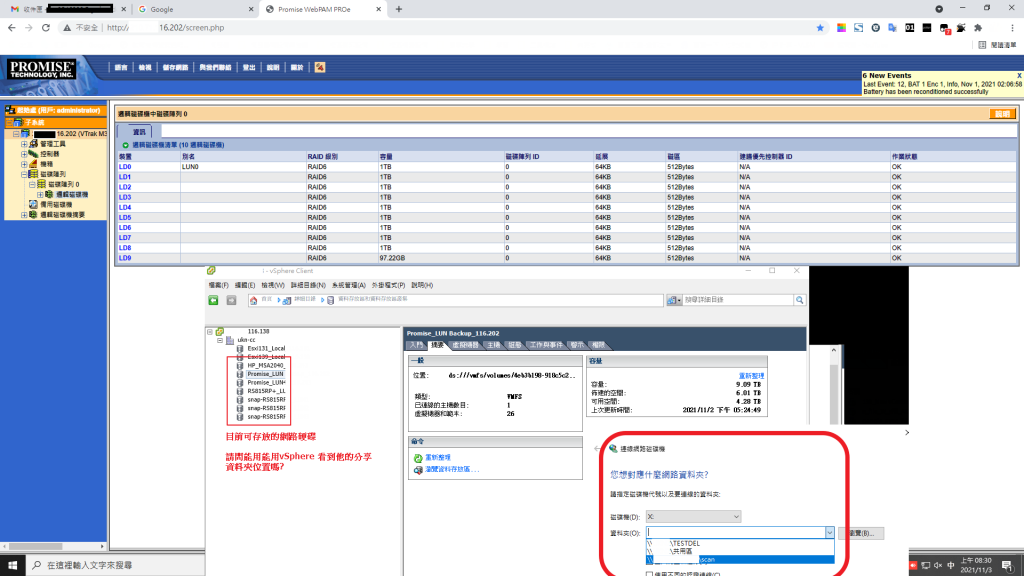Click the orange 說明 help button
This screenshot has height=576, width=1024.
click(1002, 114)
